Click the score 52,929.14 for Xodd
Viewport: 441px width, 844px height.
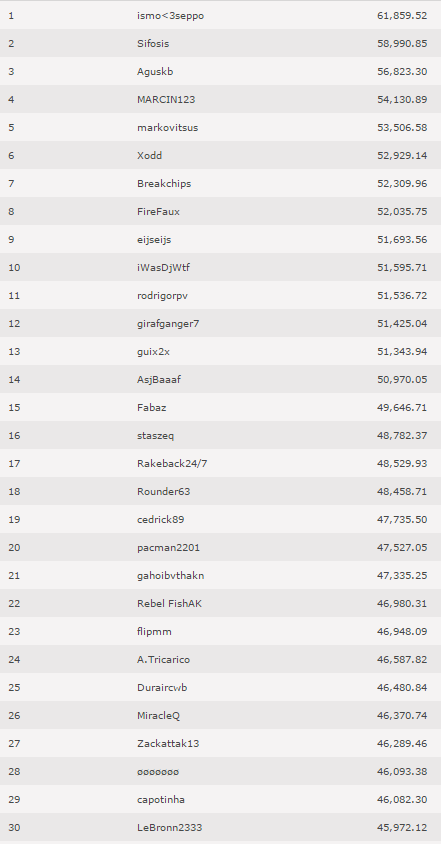tap(402, 156)
